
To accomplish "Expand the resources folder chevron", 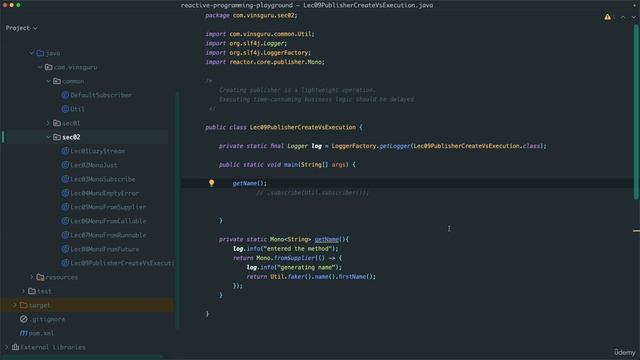I will coord(31,277).
